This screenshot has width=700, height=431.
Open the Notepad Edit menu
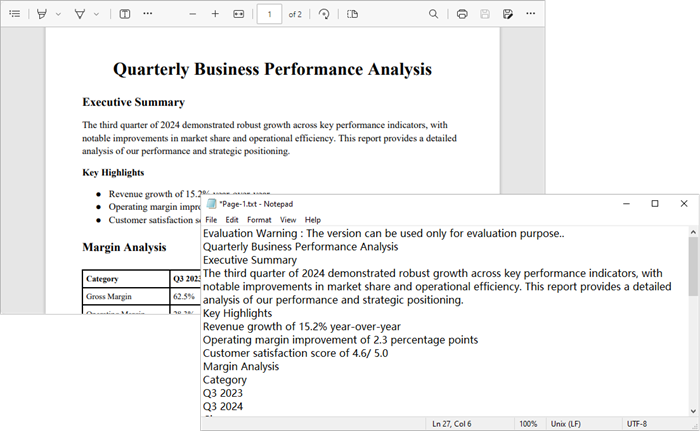pyautogui.click(x=232, y=220)
